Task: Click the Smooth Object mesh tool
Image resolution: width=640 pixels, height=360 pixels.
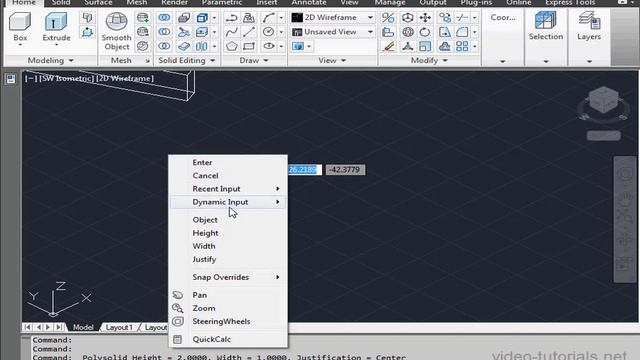Action: (x=116, y=31)
